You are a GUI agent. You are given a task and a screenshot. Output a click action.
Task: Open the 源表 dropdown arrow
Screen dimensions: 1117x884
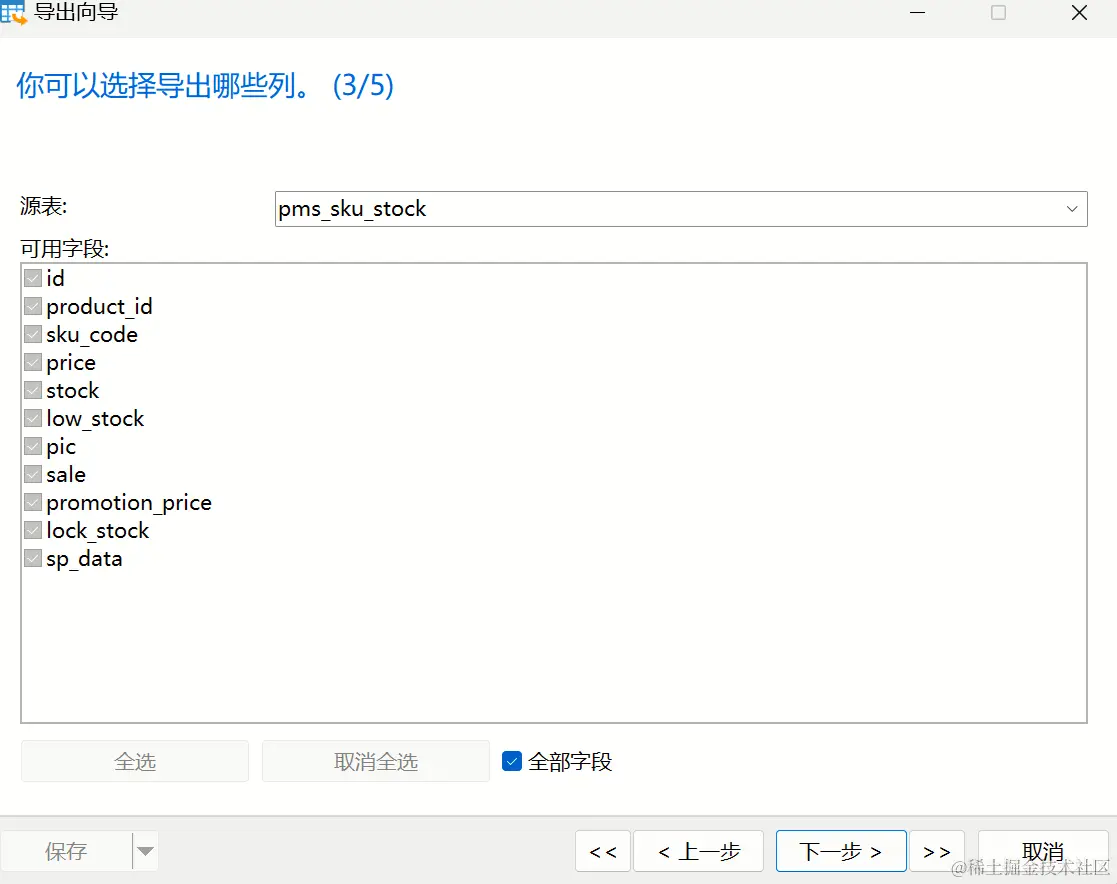[1071, 209]
